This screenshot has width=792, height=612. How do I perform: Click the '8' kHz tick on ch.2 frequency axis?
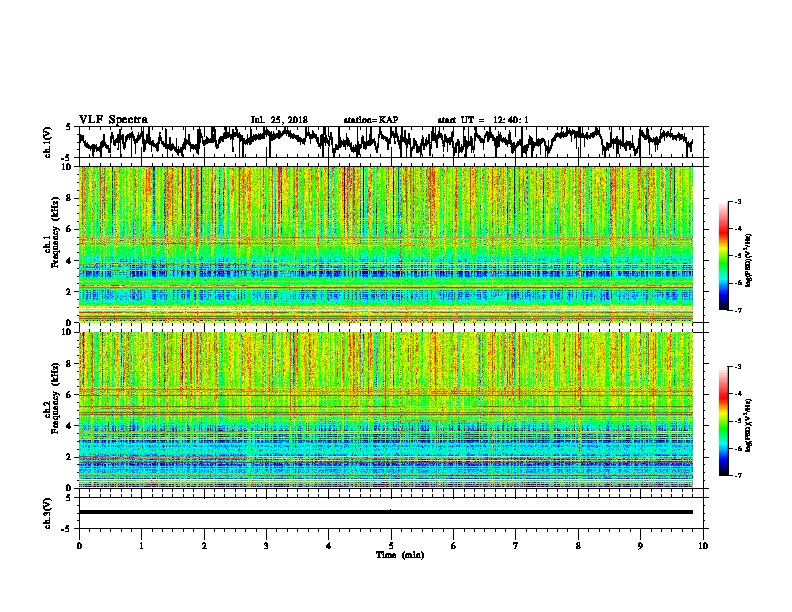click(70, 364)
